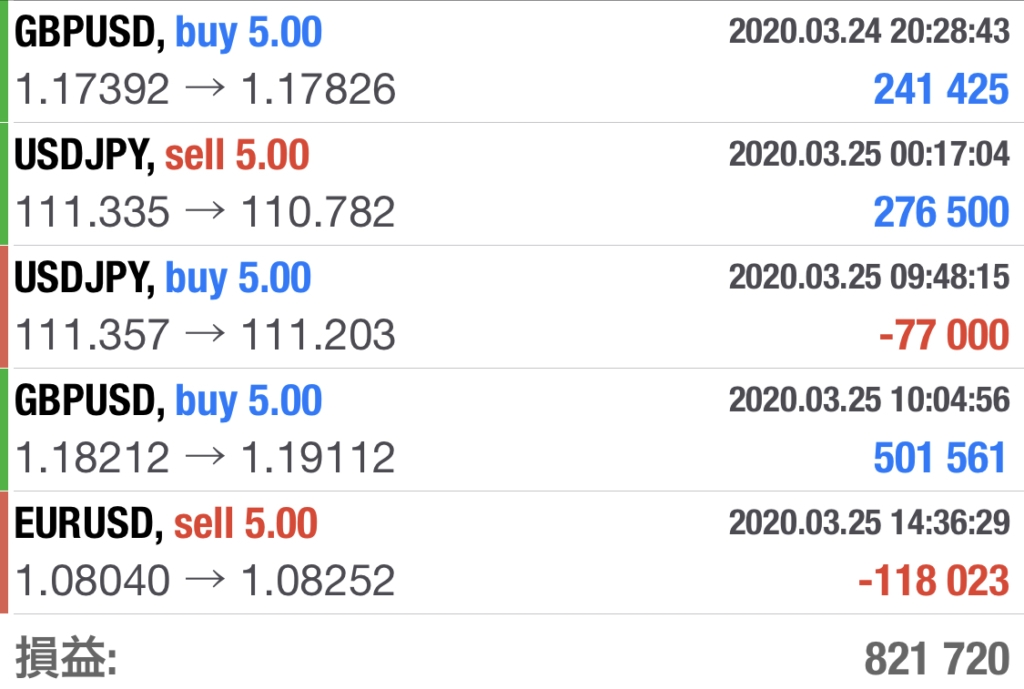Tap the 111.335 → 110.782 price range
Viewport: 1024px width, 689px height.
point(205,212)
